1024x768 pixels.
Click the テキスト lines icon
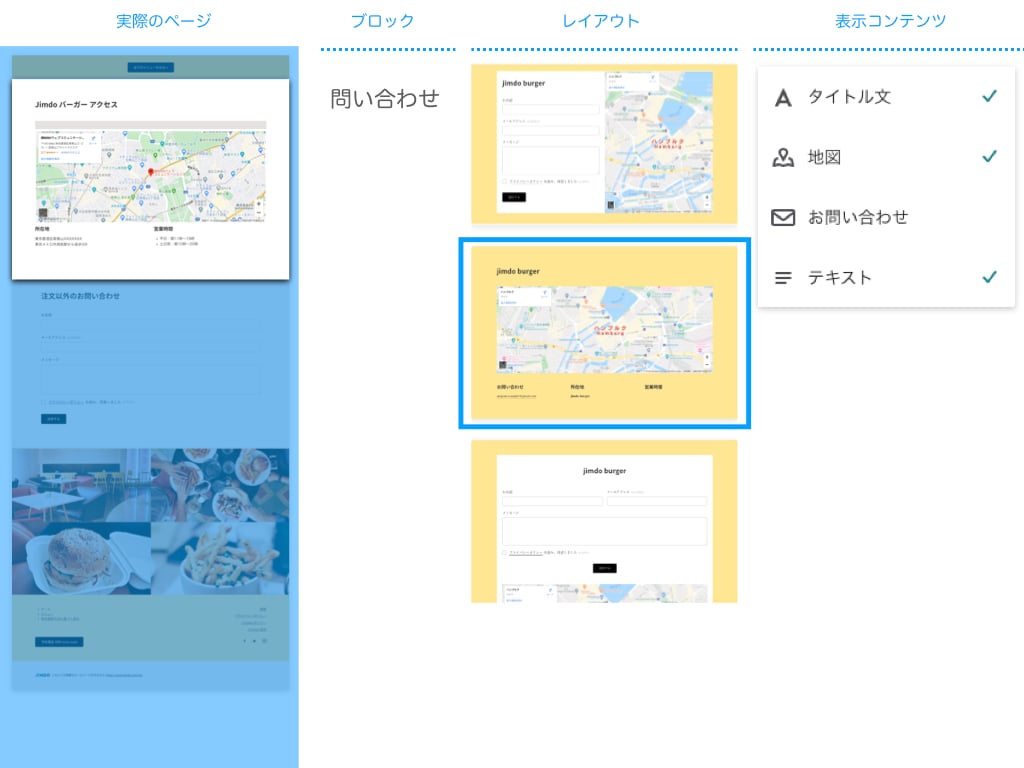[784, 278]
